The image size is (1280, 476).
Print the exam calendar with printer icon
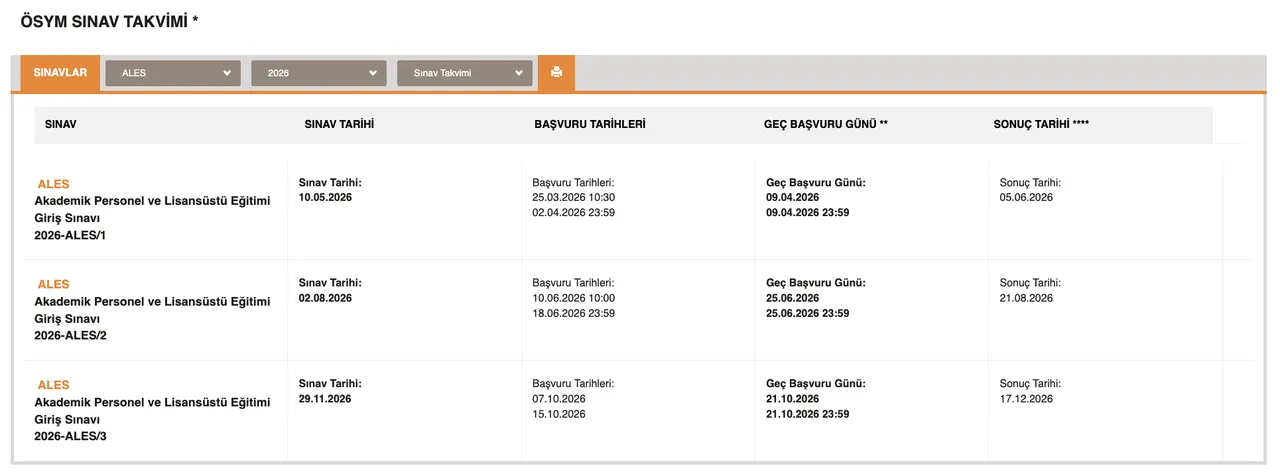click(556, 73)
